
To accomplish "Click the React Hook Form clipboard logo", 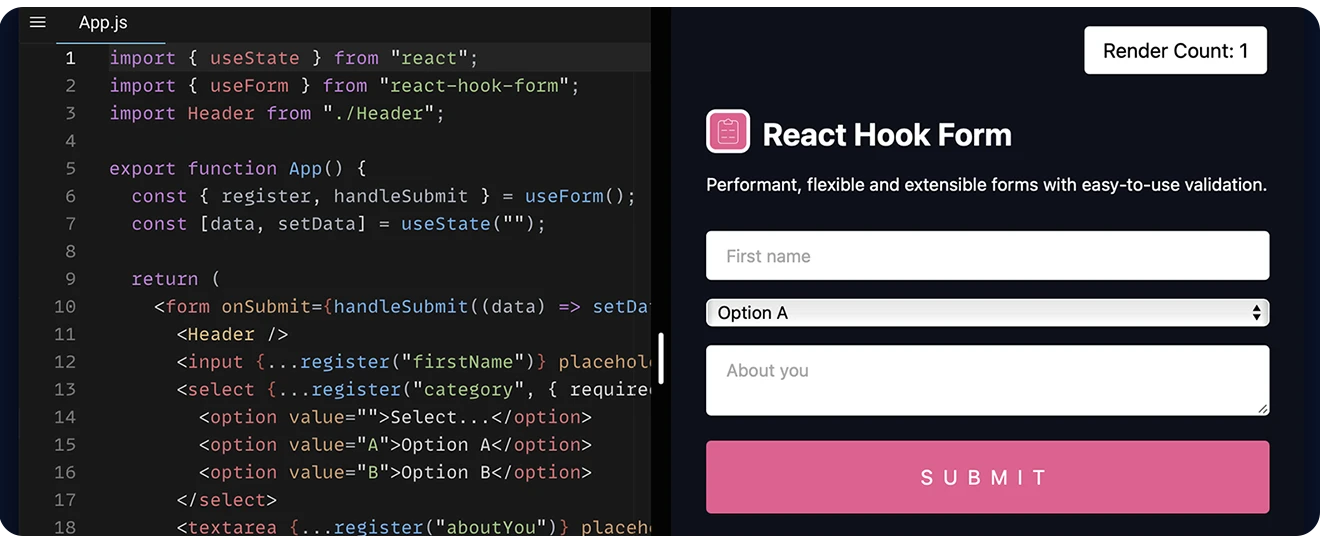I will pos(728,132).
